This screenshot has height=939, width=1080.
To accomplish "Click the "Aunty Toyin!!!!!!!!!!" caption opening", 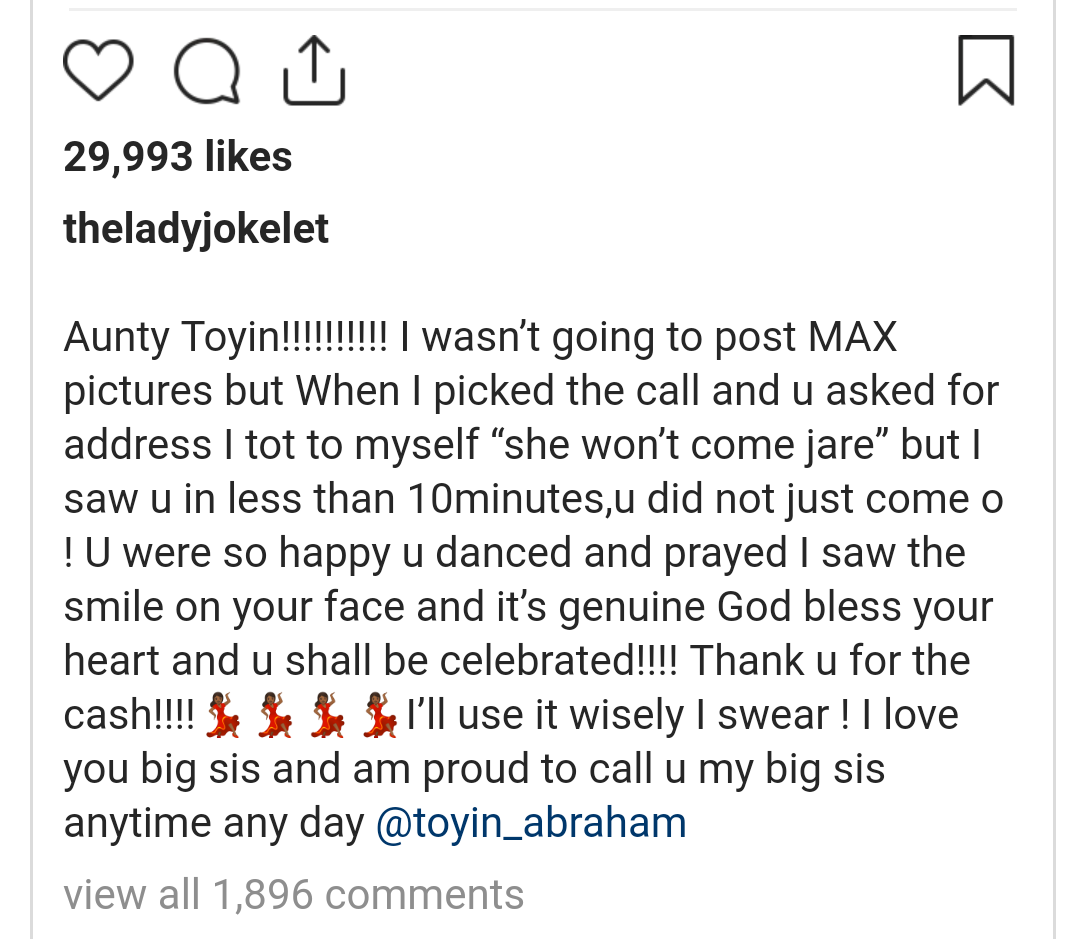I will pos(225,338).
